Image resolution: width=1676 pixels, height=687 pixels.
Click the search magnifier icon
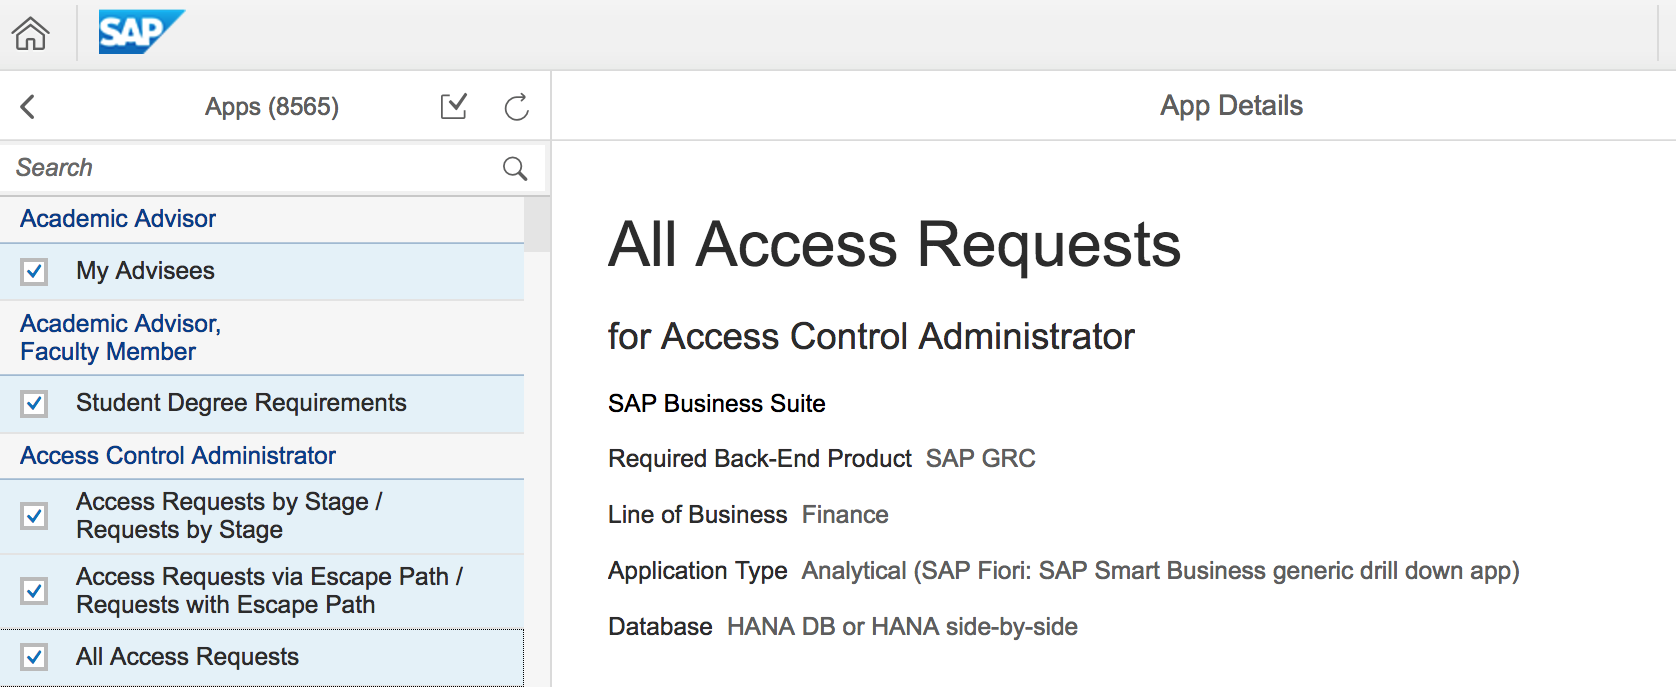(x=515, y=168)
